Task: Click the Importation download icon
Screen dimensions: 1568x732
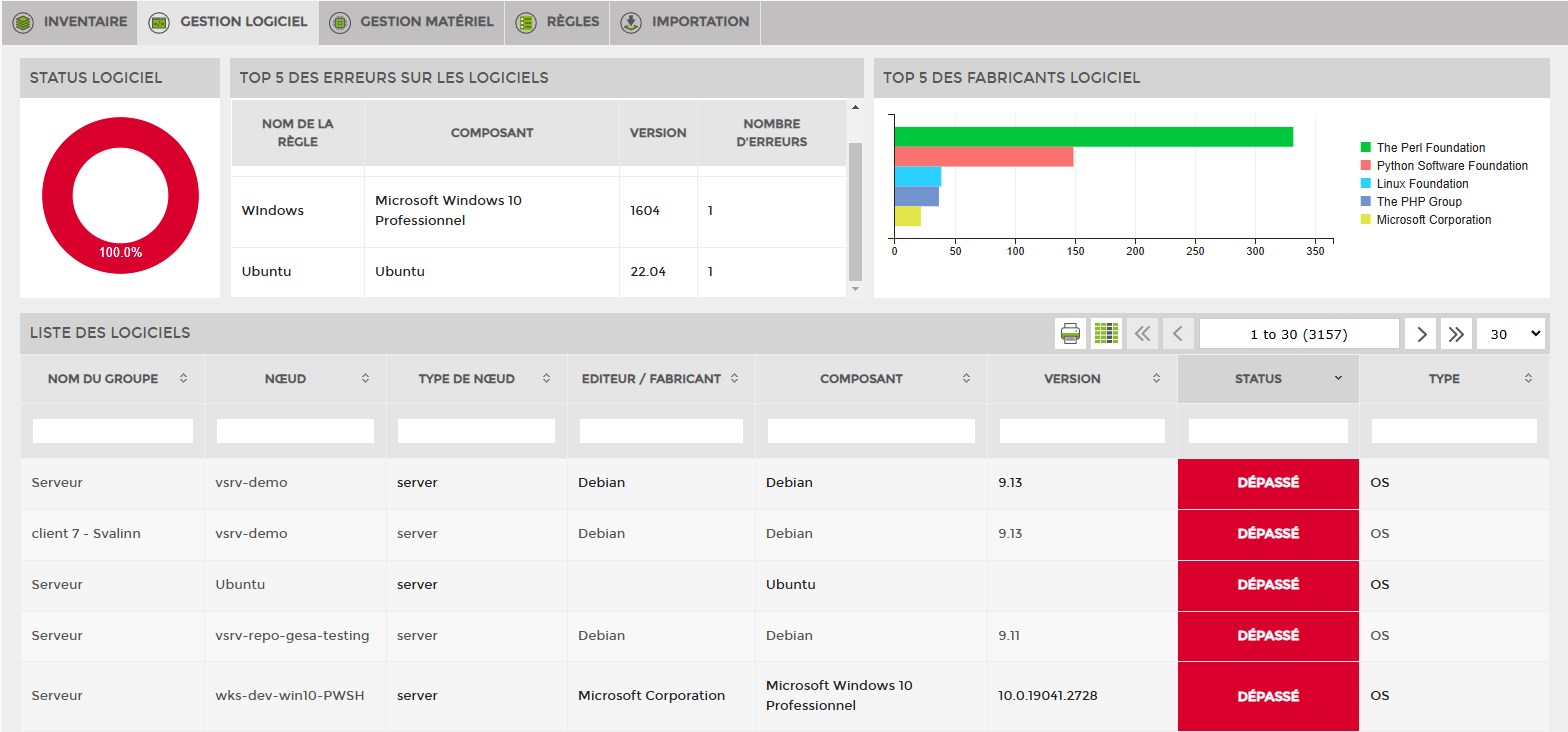Action: (x=631, y=22)
